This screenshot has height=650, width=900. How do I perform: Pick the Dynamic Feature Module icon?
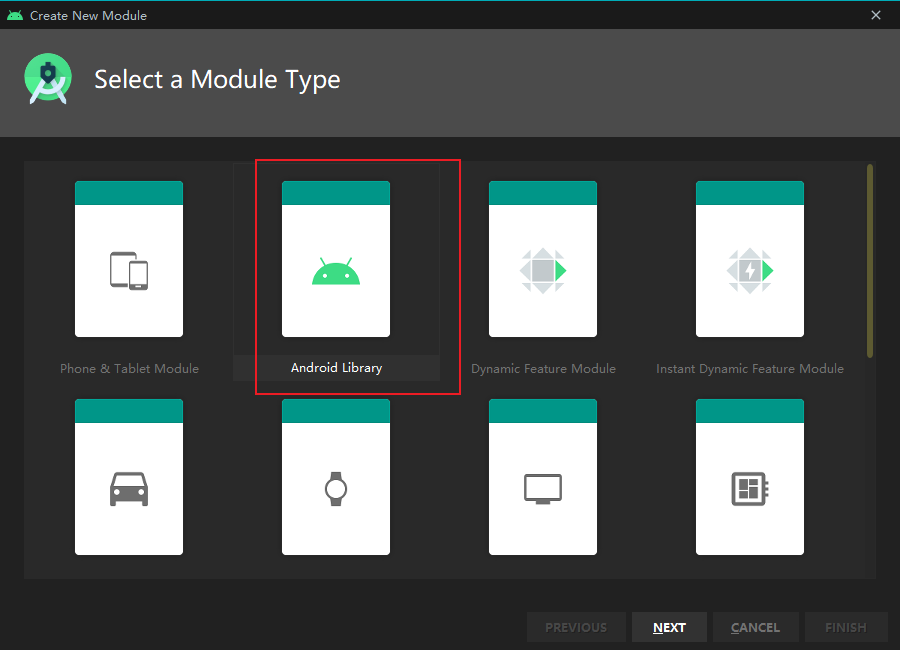click(x=543, y=270)
